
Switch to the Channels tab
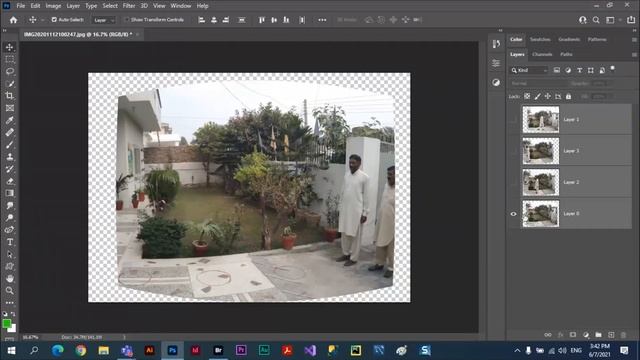[542, 54]
